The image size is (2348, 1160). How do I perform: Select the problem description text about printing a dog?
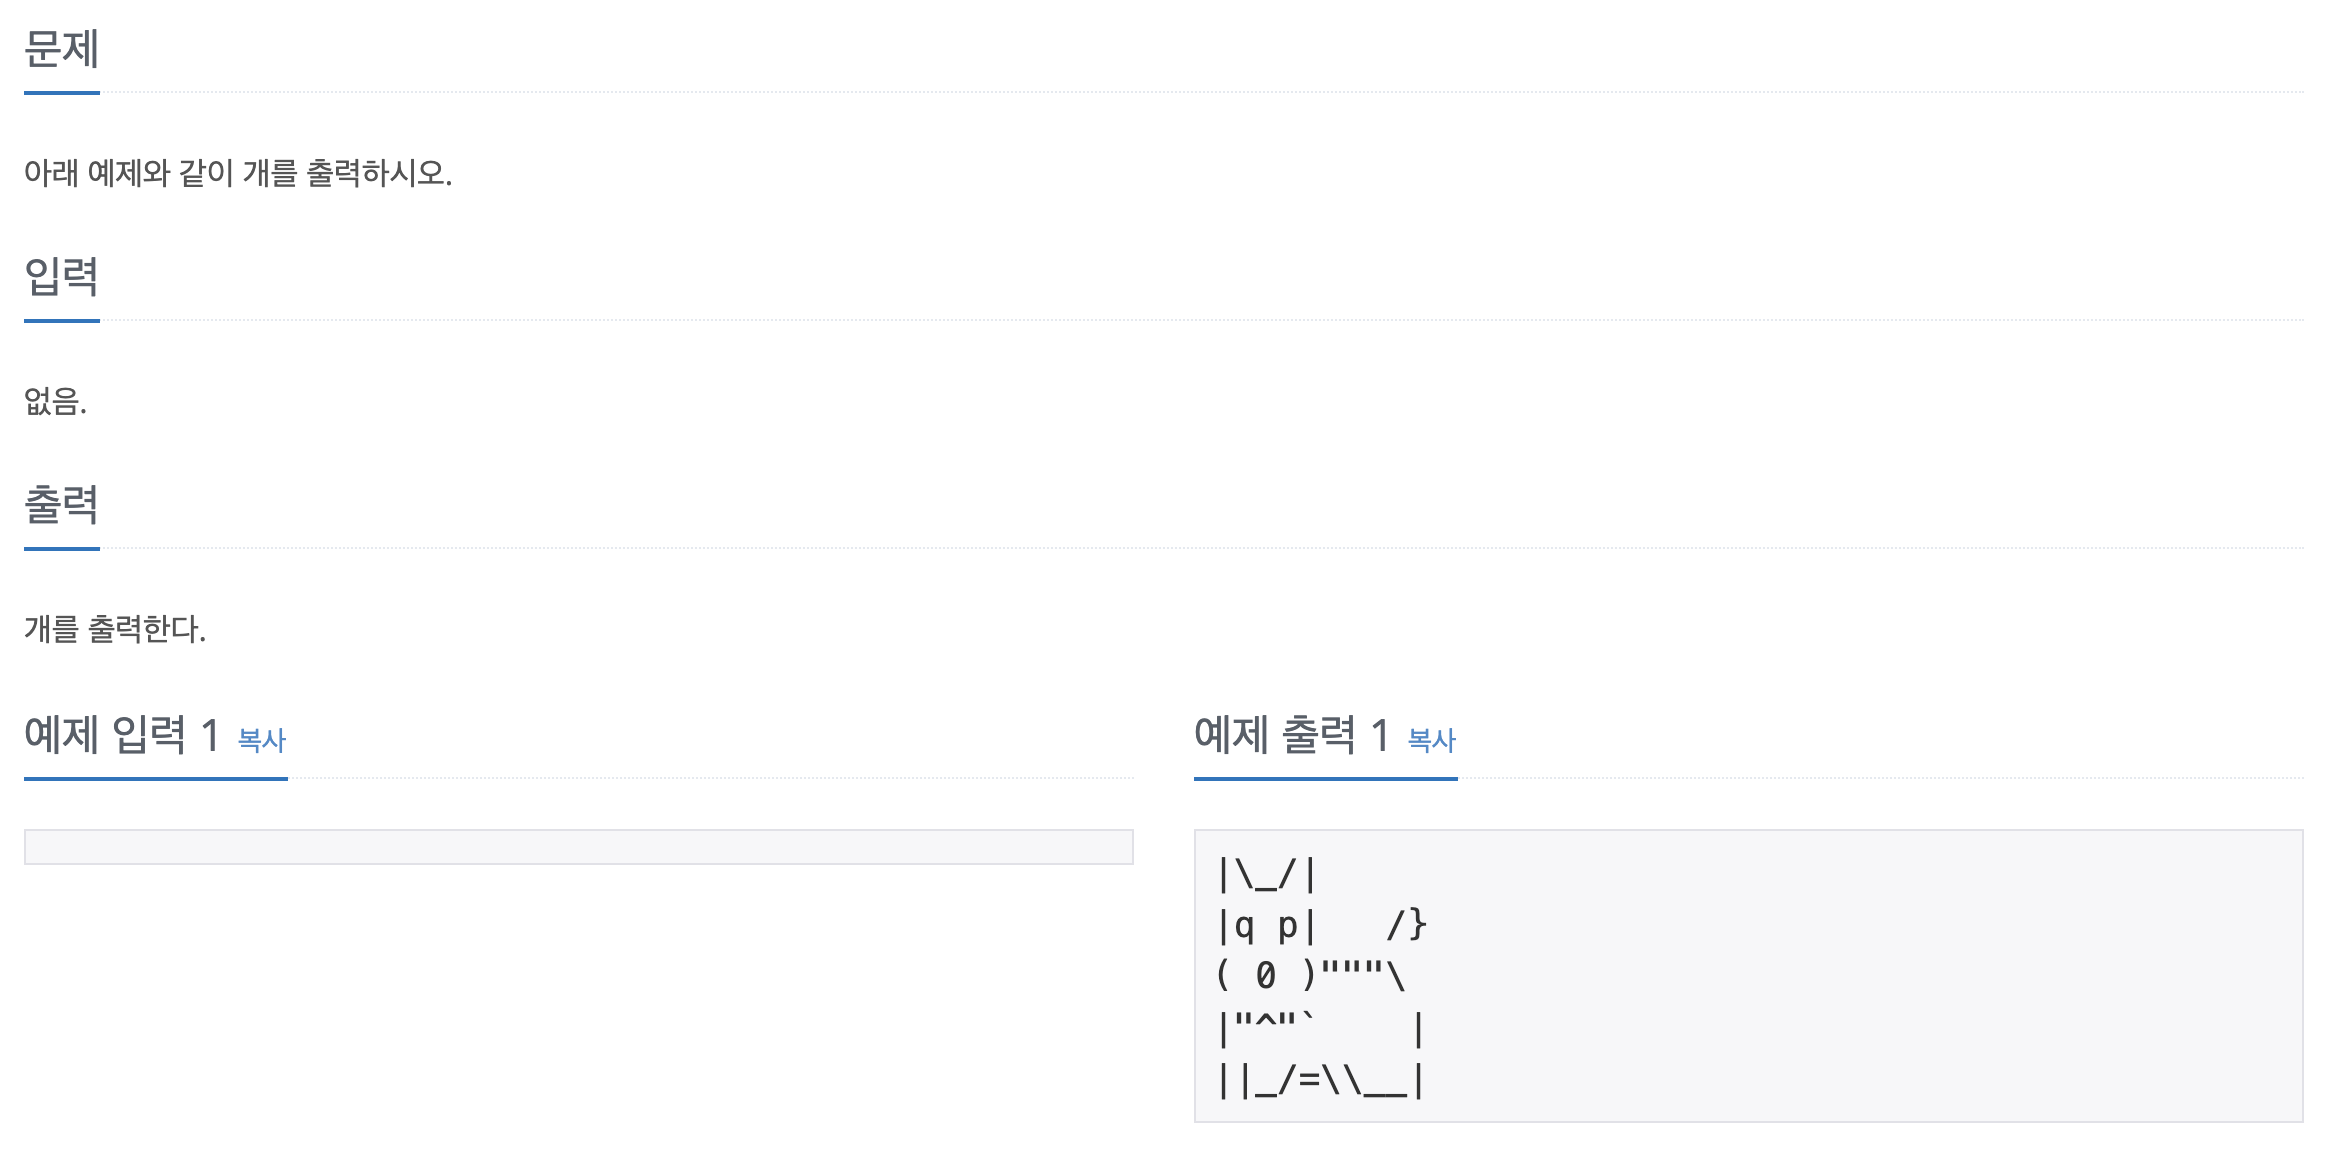point(240,173)
